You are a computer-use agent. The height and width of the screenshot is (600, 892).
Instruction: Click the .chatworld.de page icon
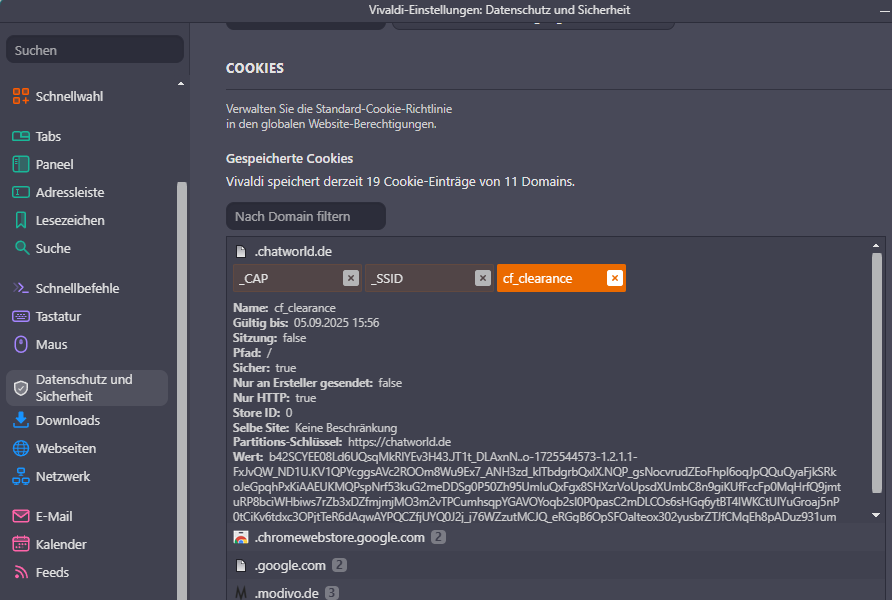pos(241,251)
